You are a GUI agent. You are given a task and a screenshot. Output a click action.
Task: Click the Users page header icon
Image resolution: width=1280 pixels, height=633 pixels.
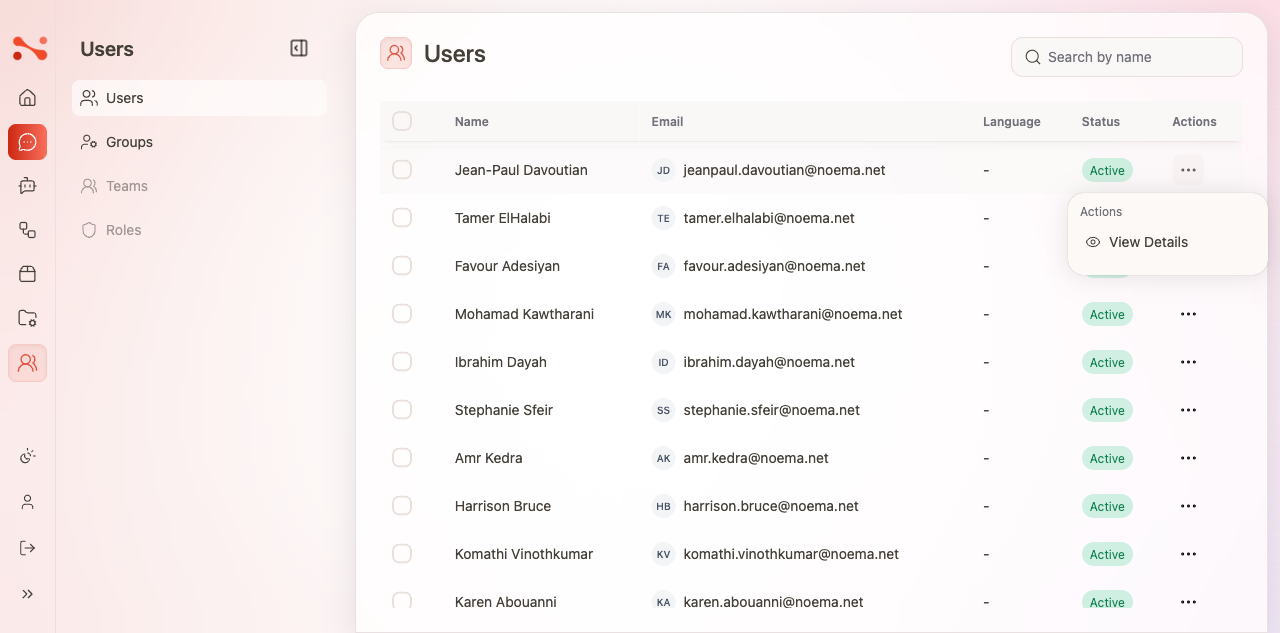[x=396, y=53]
